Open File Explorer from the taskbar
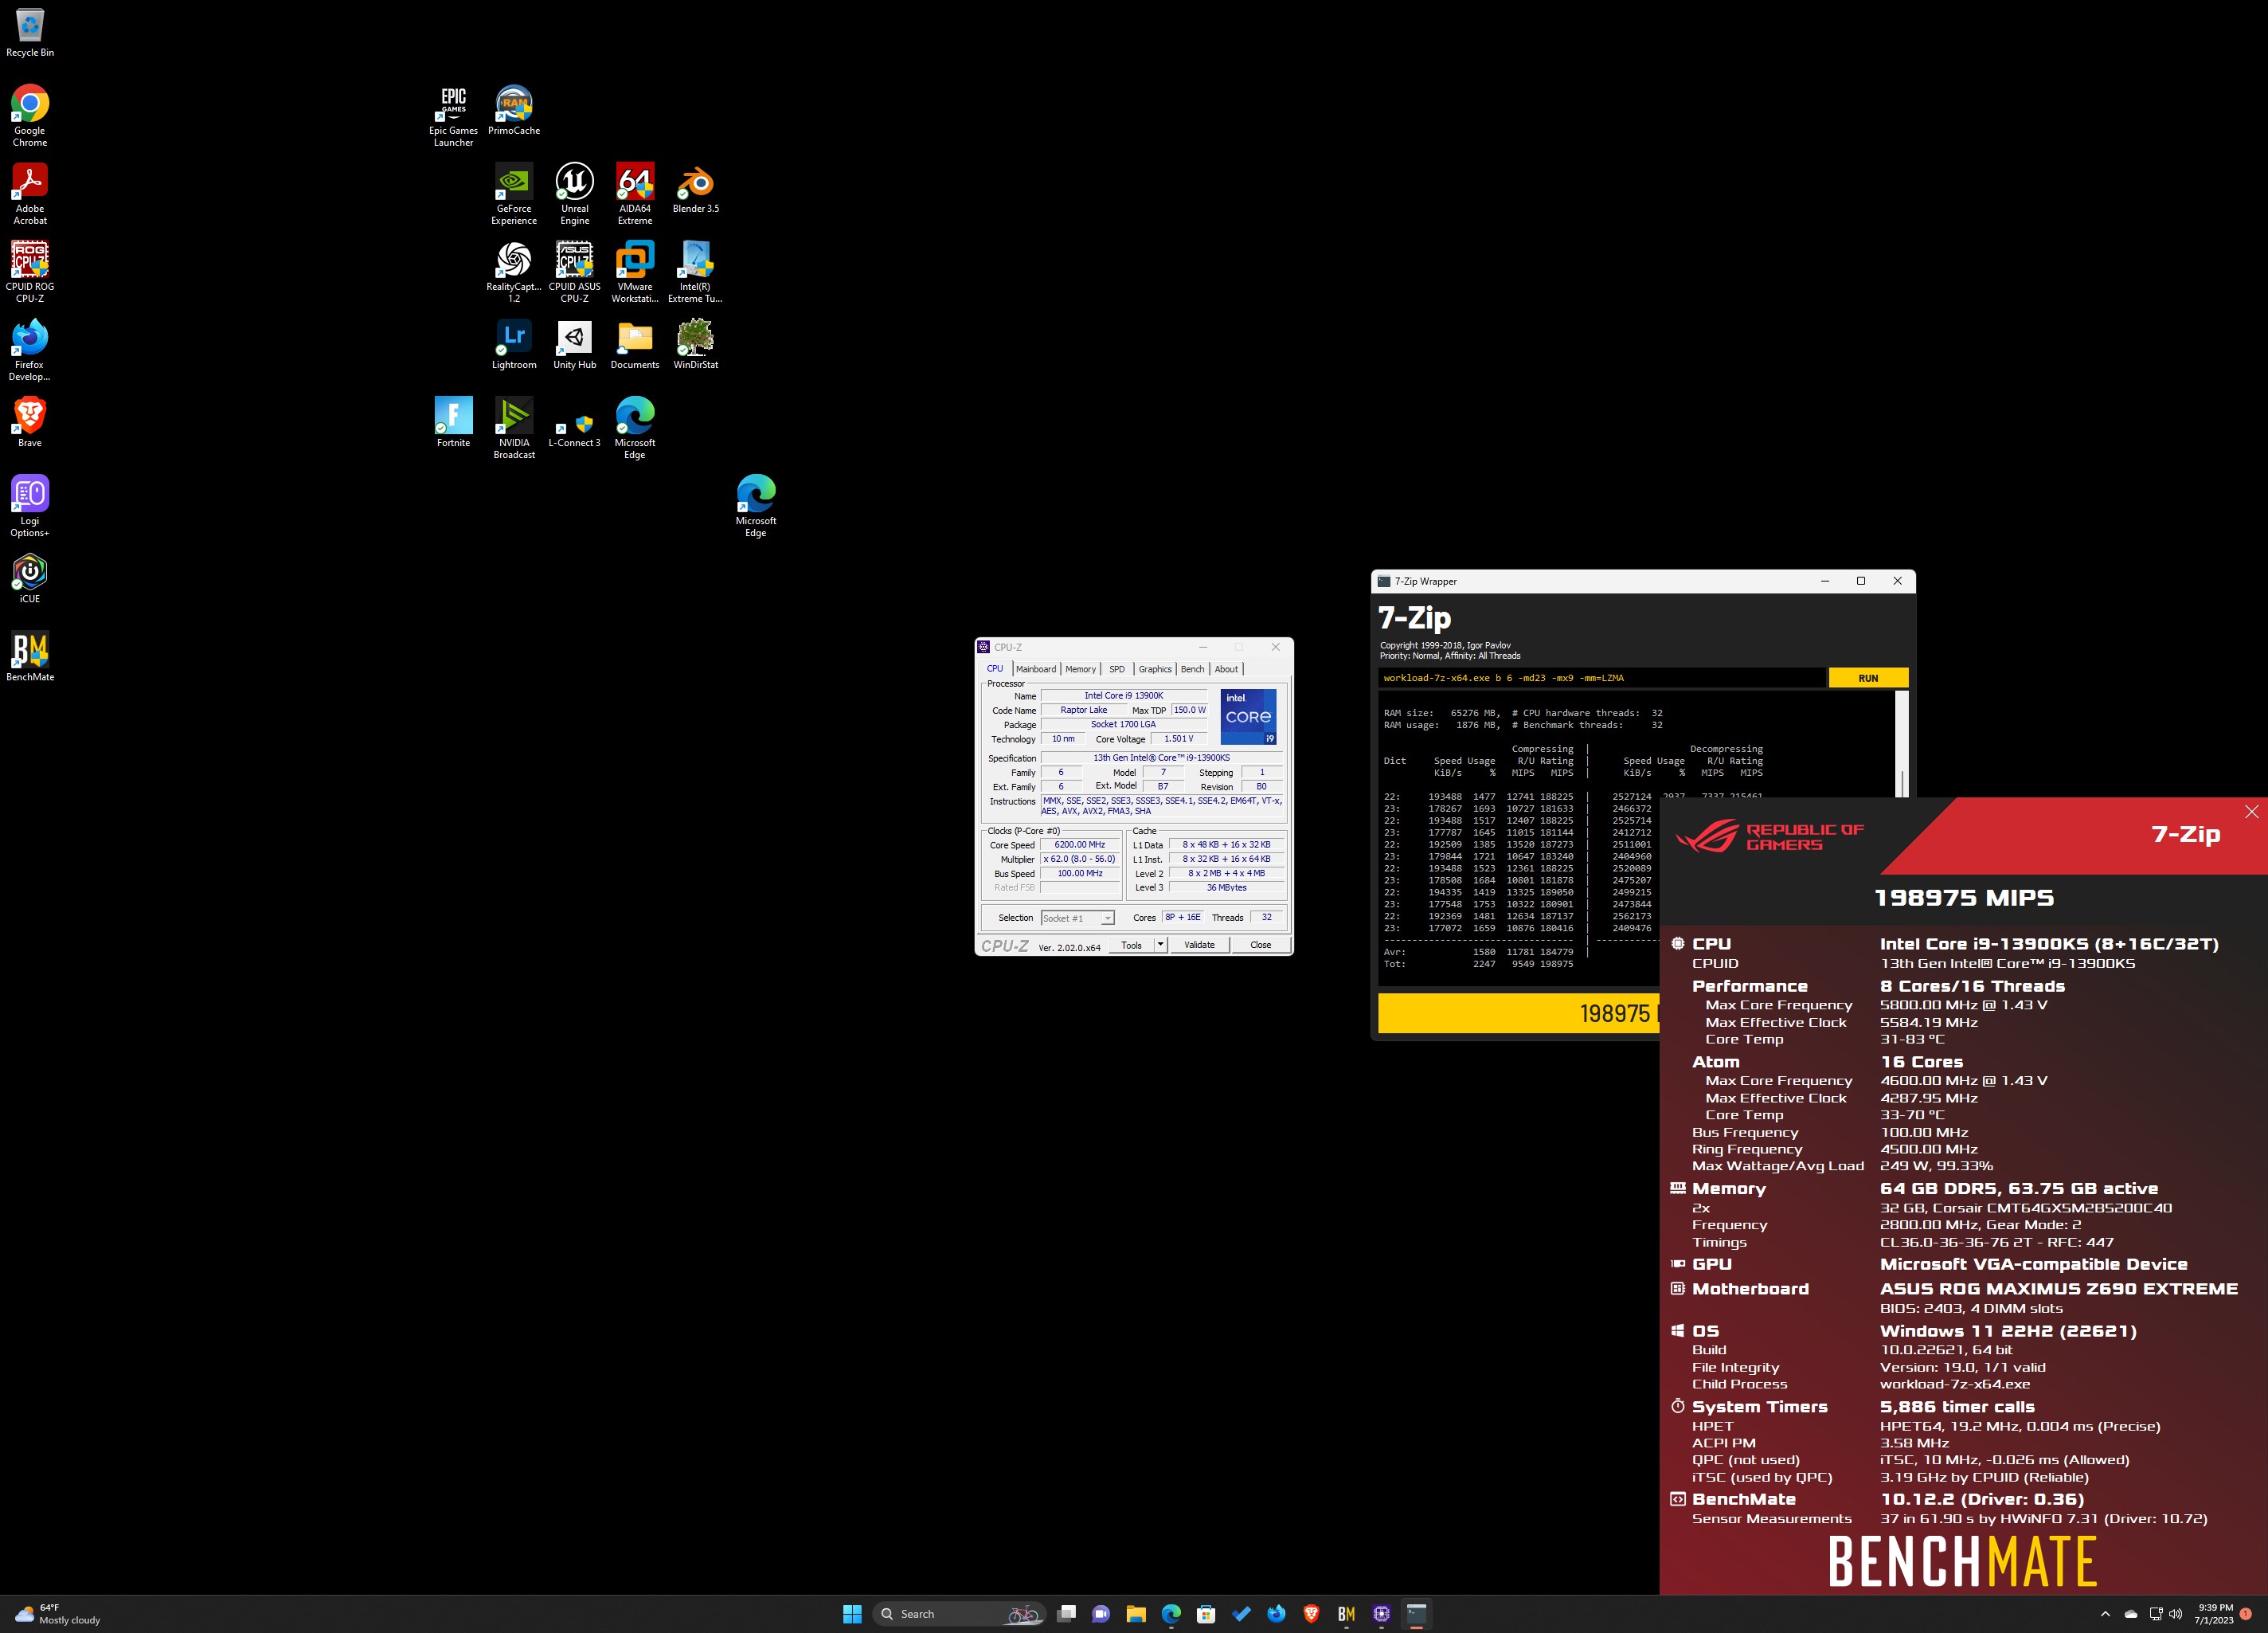This screenshot has width=2268, height=1633. pyautogui.click(x=1136, y=1613)
